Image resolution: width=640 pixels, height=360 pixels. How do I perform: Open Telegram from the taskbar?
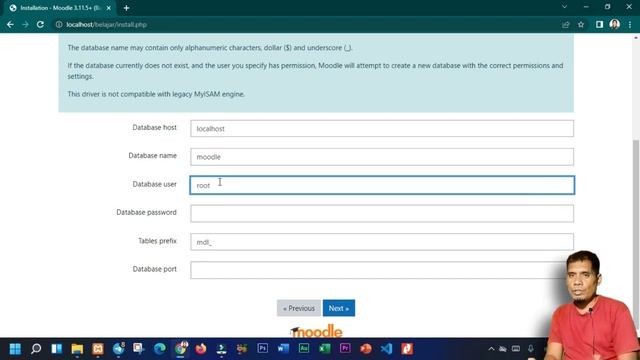pyautogui.click(x=118, y=349)
